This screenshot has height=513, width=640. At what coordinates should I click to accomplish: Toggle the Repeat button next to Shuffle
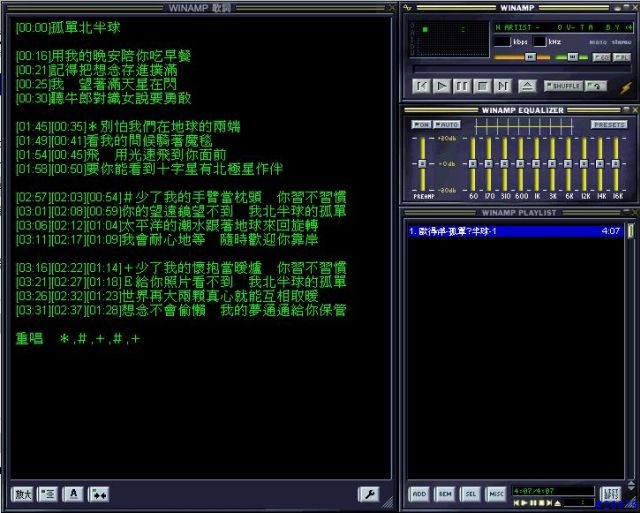click(x=596, y=86)
